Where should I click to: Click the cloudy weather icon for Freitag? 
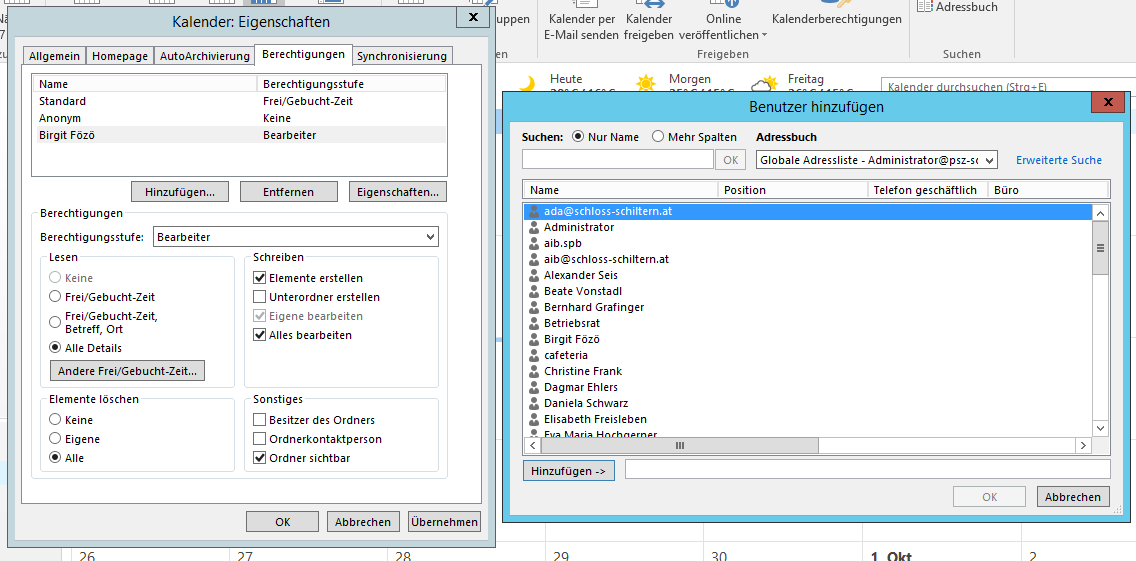[767, 84]
